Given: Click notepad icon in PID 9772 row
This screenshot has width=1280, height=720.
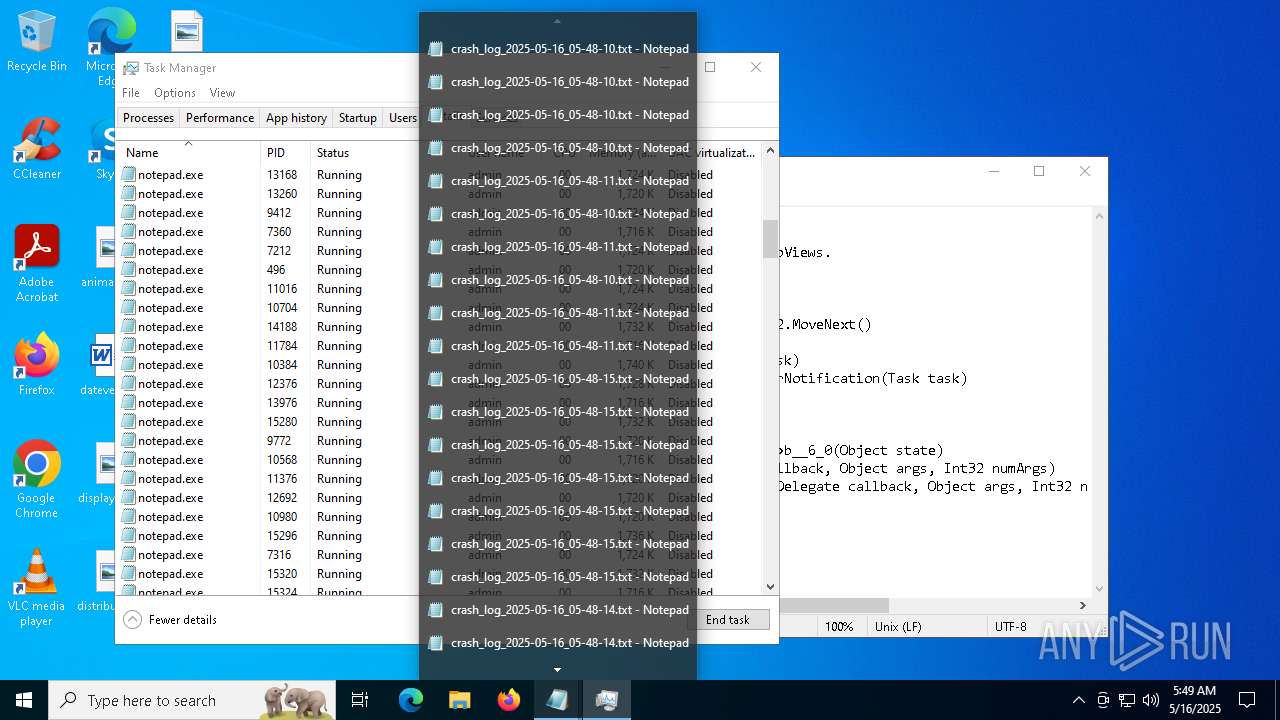Looking at the screenshot, I should pyautogui.click(x=128, y=440).
